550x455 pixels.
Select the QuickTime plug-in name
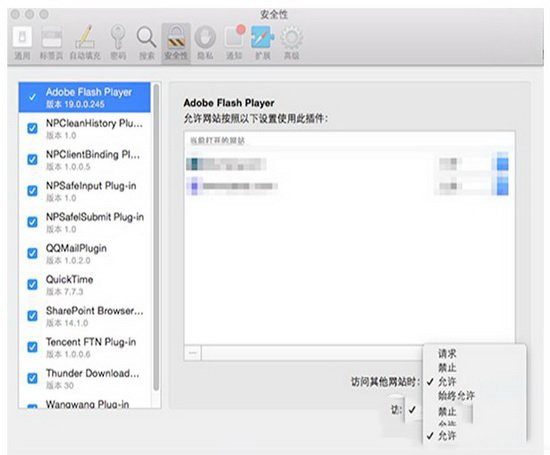[x=69, y=280]
